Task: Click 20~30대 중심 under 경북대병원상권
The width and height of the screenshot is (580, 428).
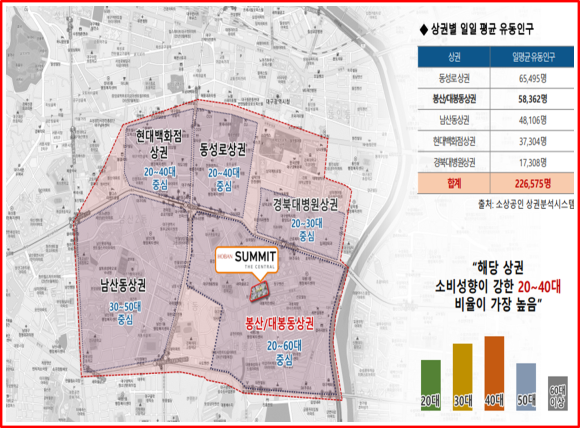Action: (x=307, y=229)
